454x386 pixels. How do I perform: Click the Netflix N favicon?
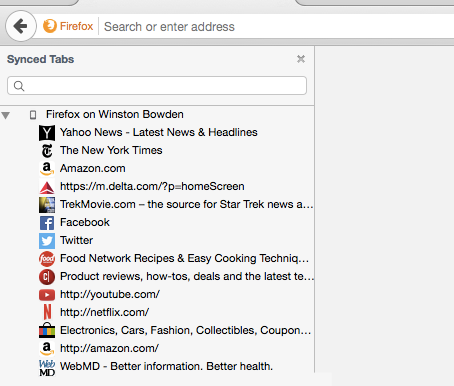tap(47, 313)
